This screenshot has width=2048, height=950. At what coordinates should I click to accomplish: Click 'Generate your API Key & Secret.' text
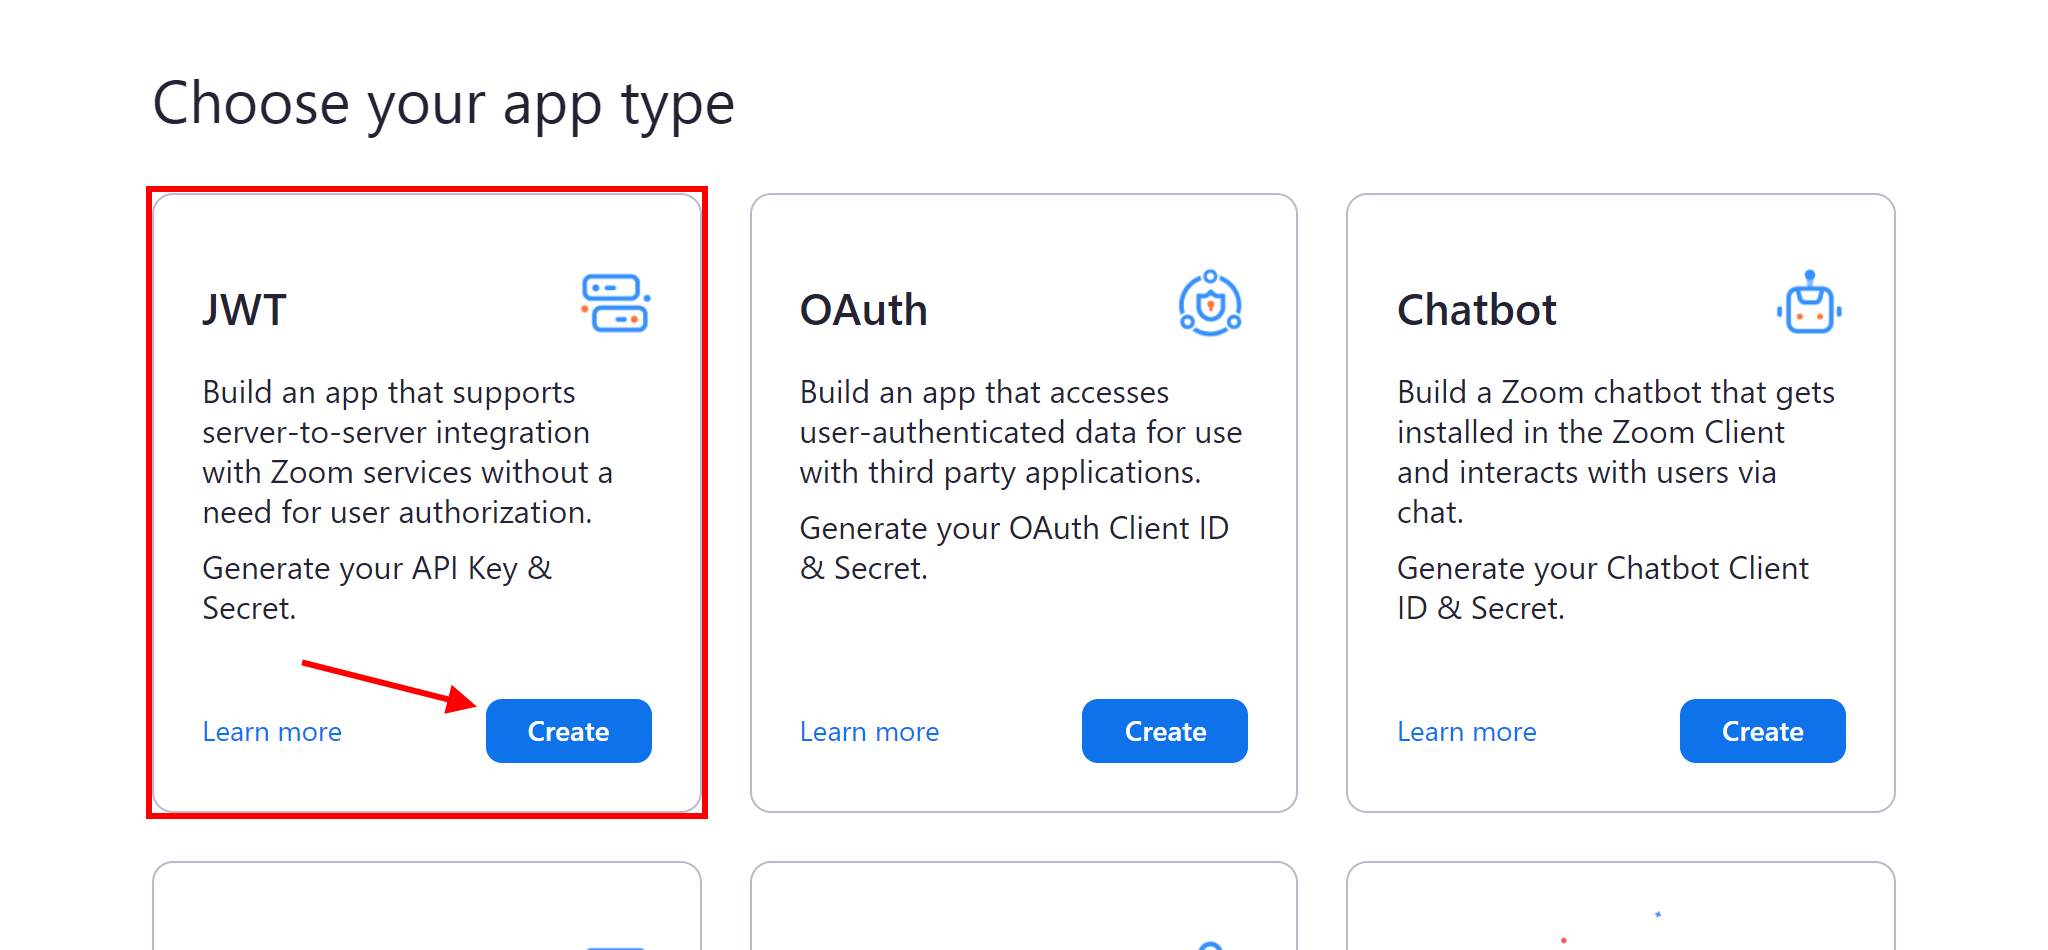(x=377, y=588)
